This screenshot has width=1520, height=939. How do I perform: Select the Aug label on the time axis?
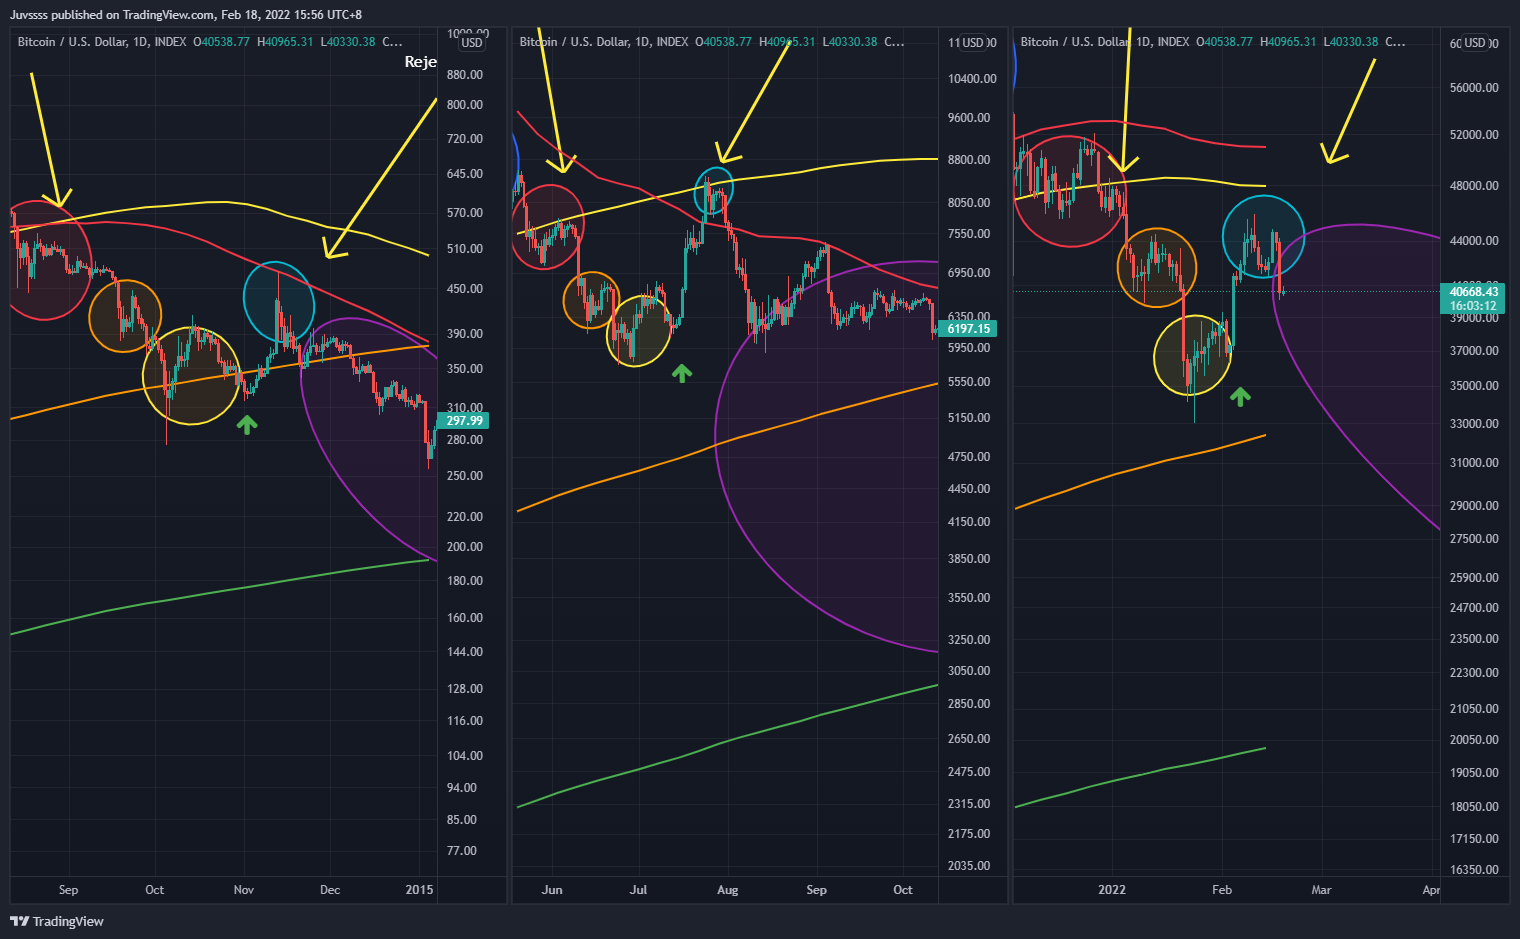point(728,890)
